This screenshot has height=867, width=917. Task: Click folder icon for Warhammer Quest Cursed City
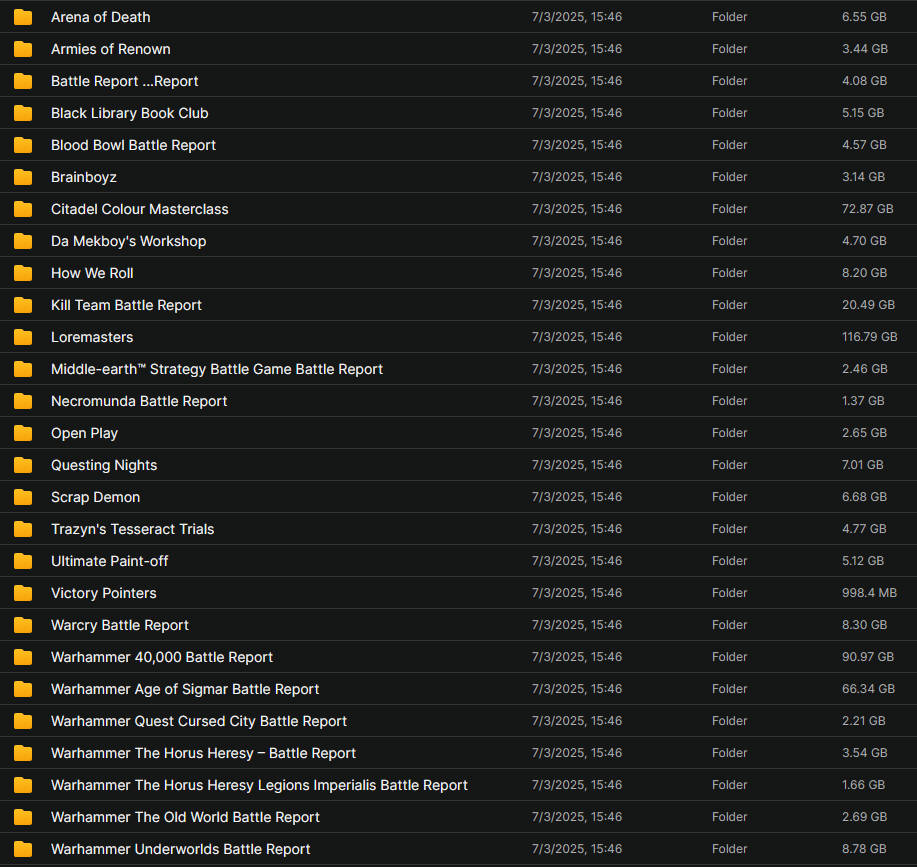23,721
